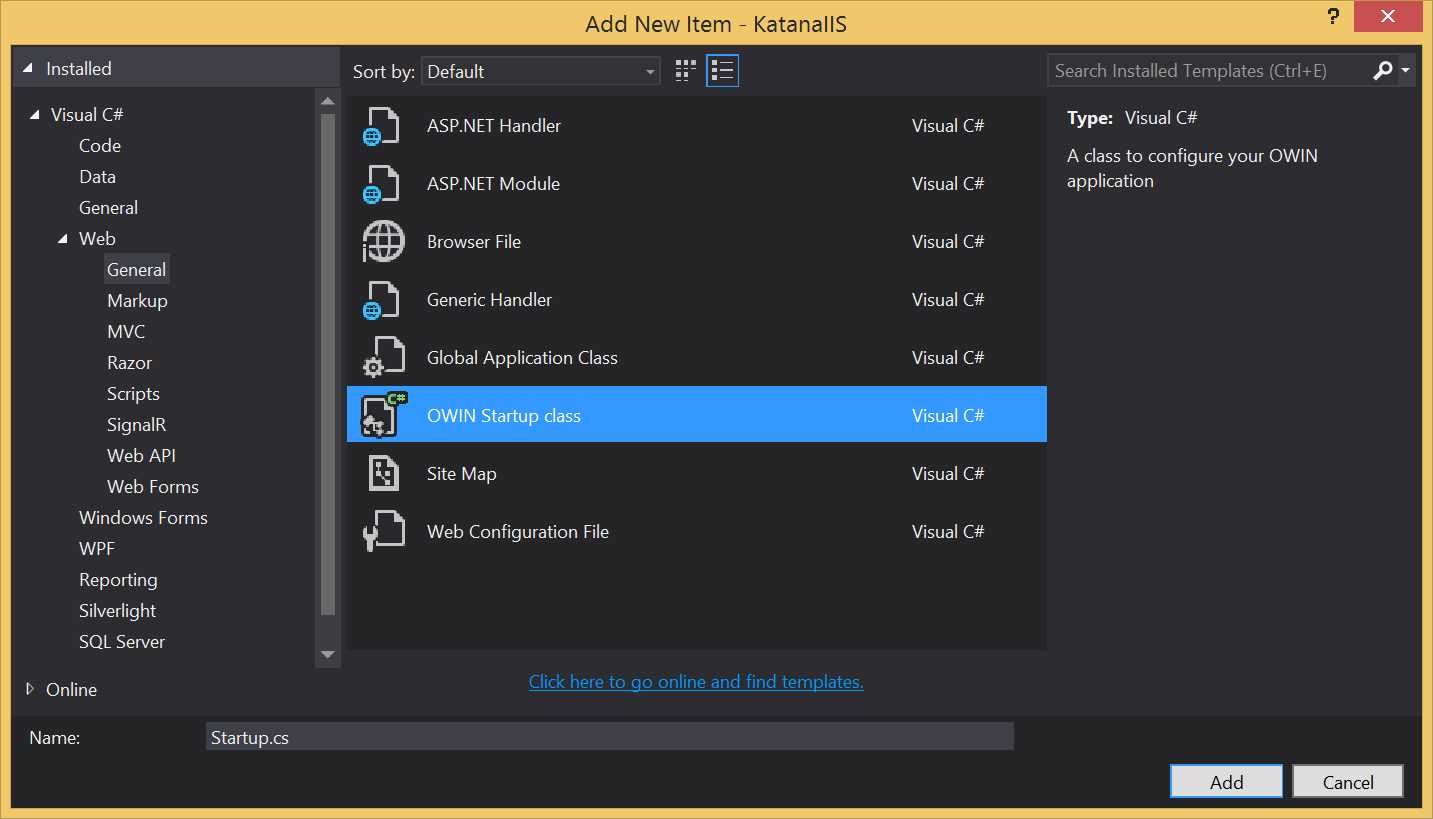
Task: Select the Code category
Action: point(100,146)
